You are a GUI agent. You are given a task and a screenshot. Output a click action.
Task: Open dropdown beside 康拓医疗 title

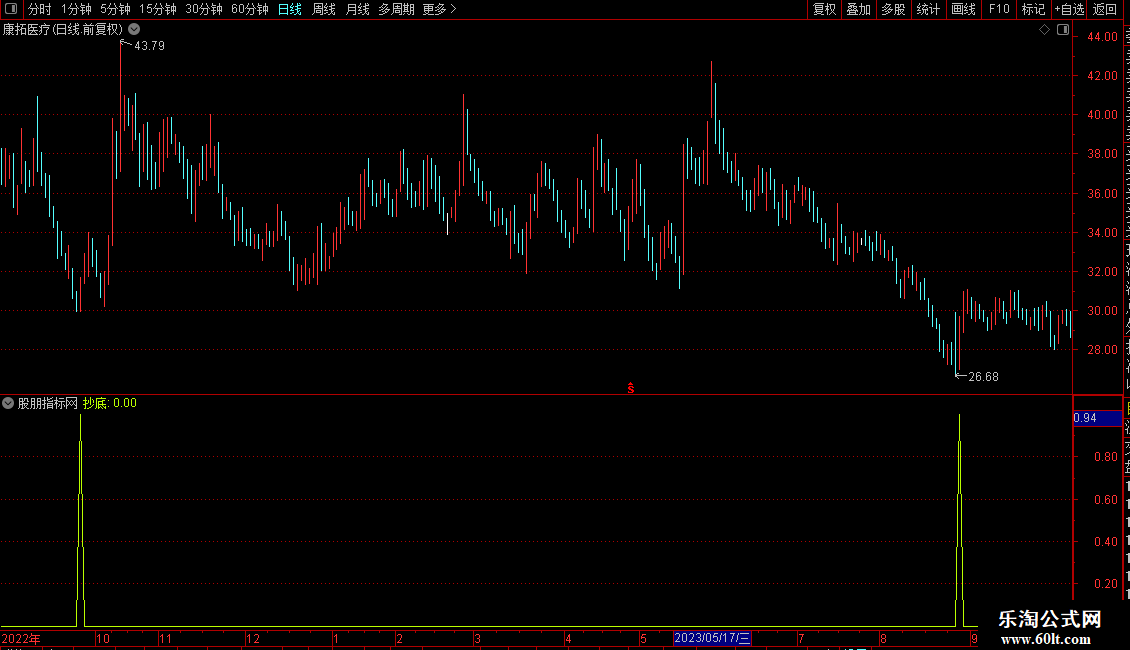[134, 30]
